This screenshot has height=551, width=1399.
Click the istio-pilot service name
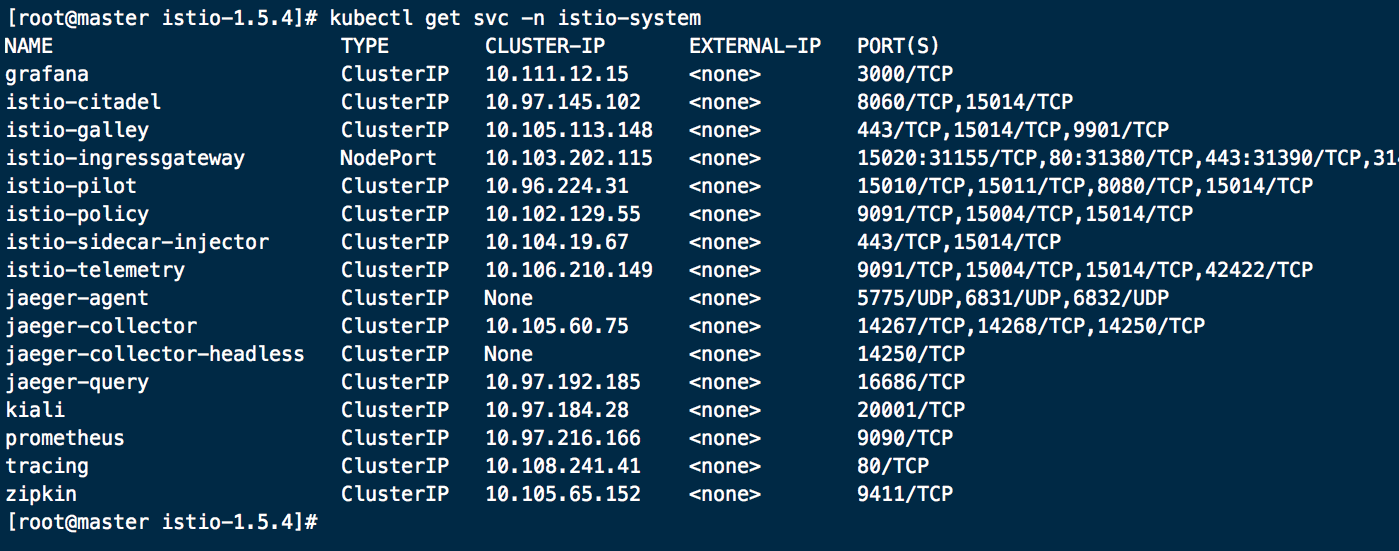[x=71, y=186]
